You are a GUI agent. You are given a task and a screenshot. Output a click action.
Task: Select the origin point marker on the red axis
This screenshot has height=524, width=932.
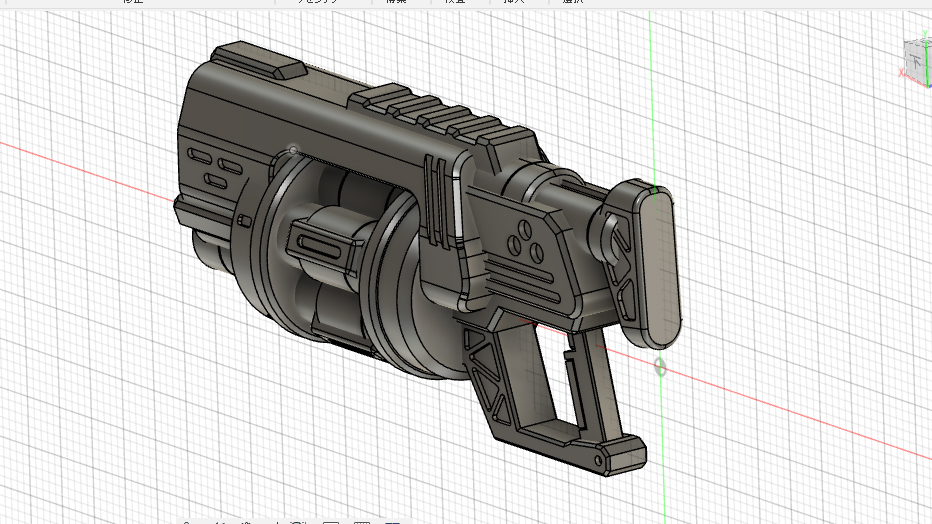pyautogui.click(x=660, y=367)
